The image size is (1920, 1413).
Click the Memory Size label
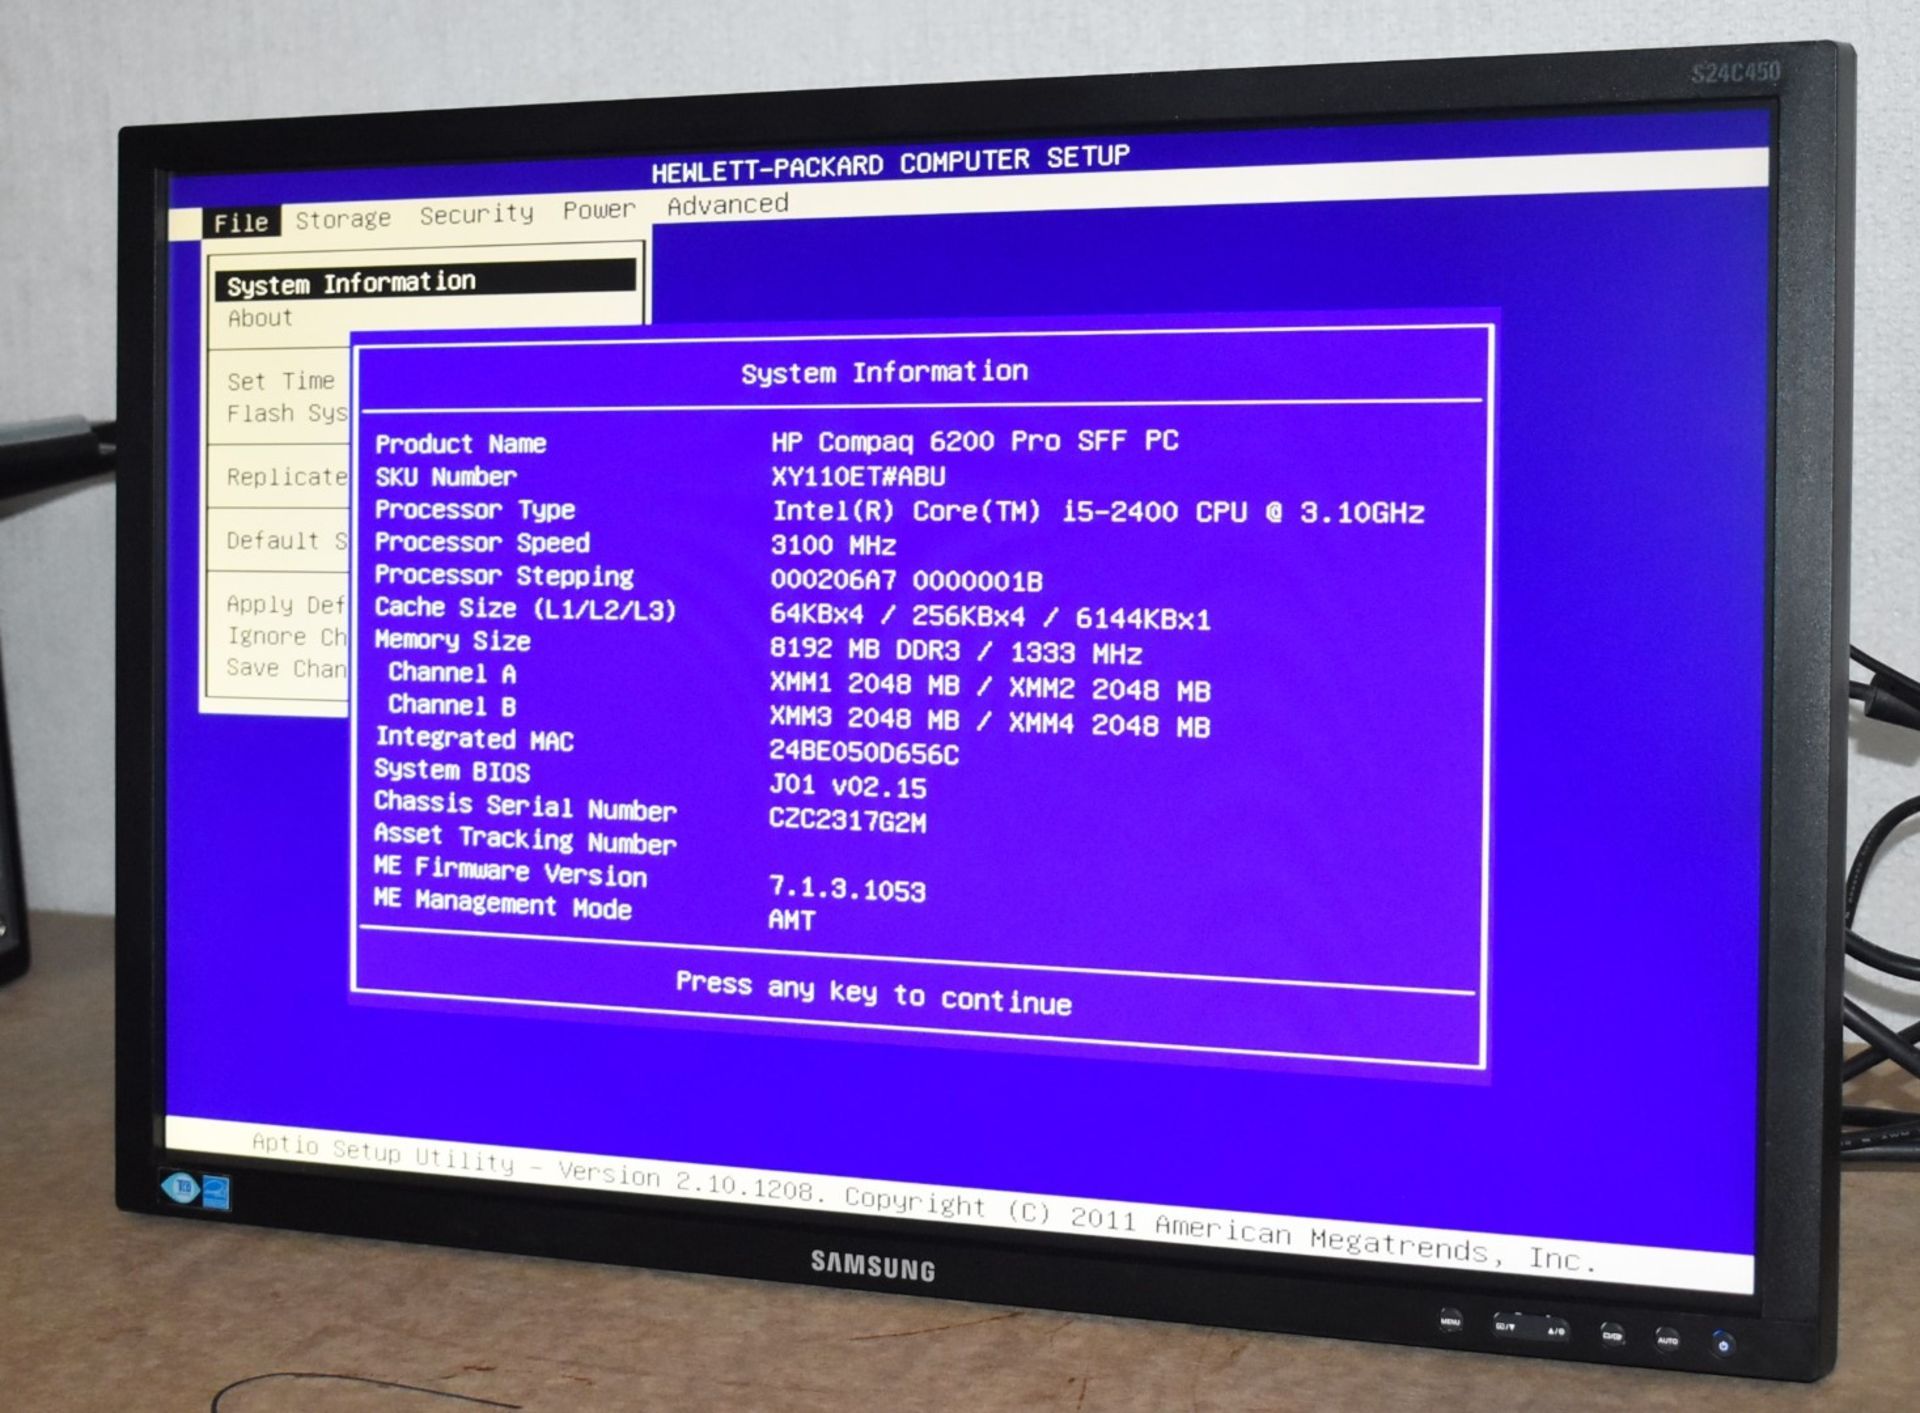tap(452, 641)
